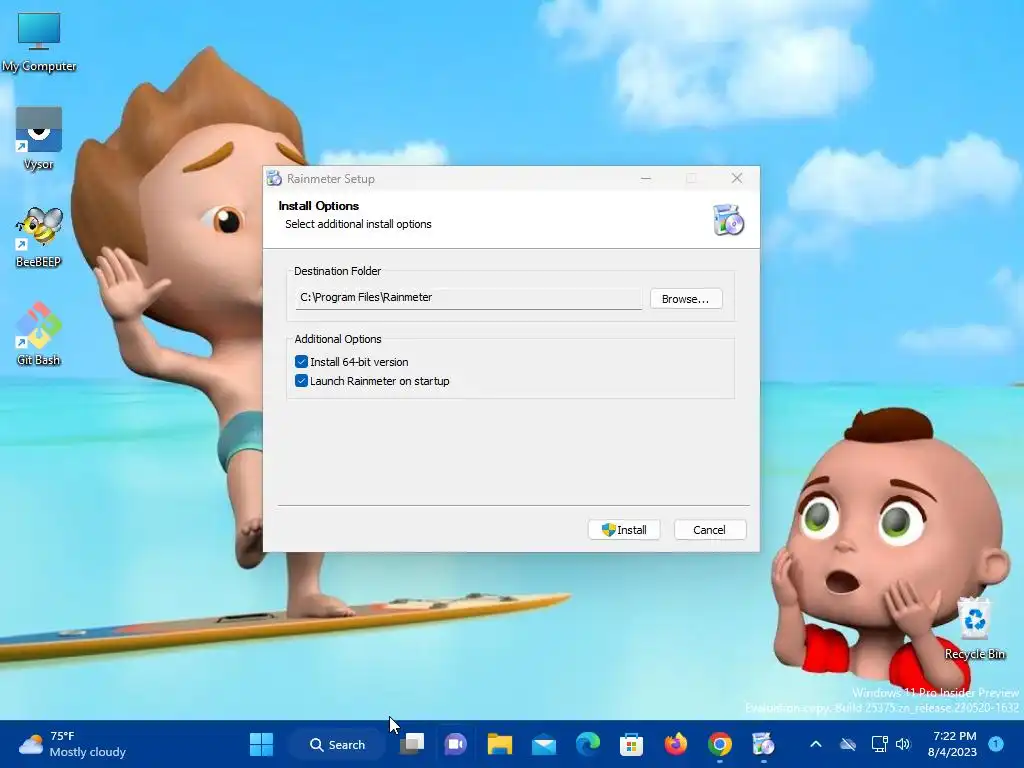Open the Teams Chat taskbar icon
The height and width of the screenshot is (768, 1024).
[456, 744]
